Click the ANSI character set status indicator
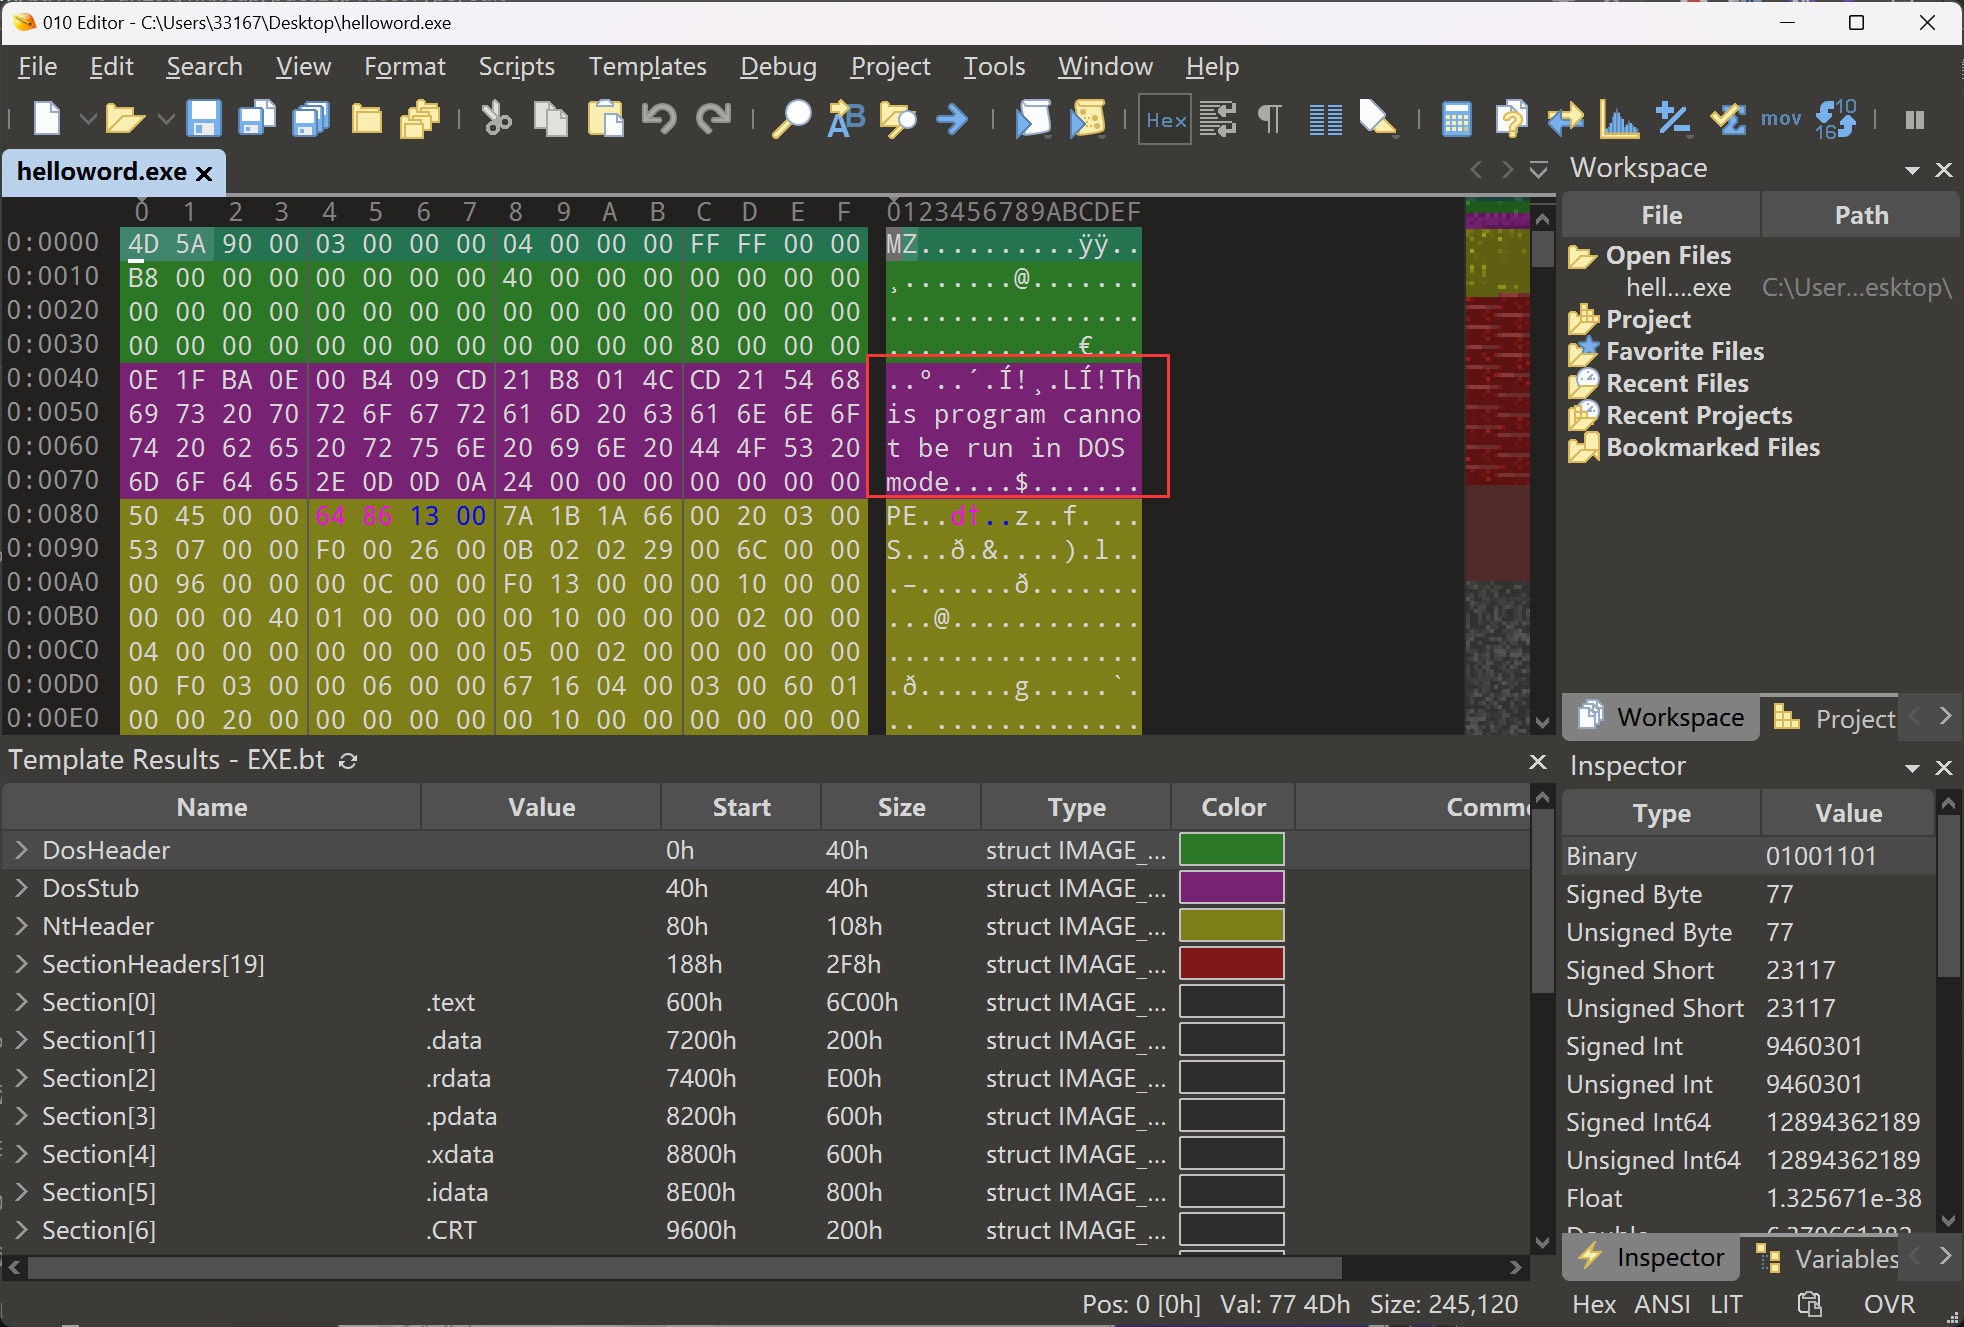The width and height of the screenshot is (1964, 1327). pyautogui.click(x=1662, y=1304)
